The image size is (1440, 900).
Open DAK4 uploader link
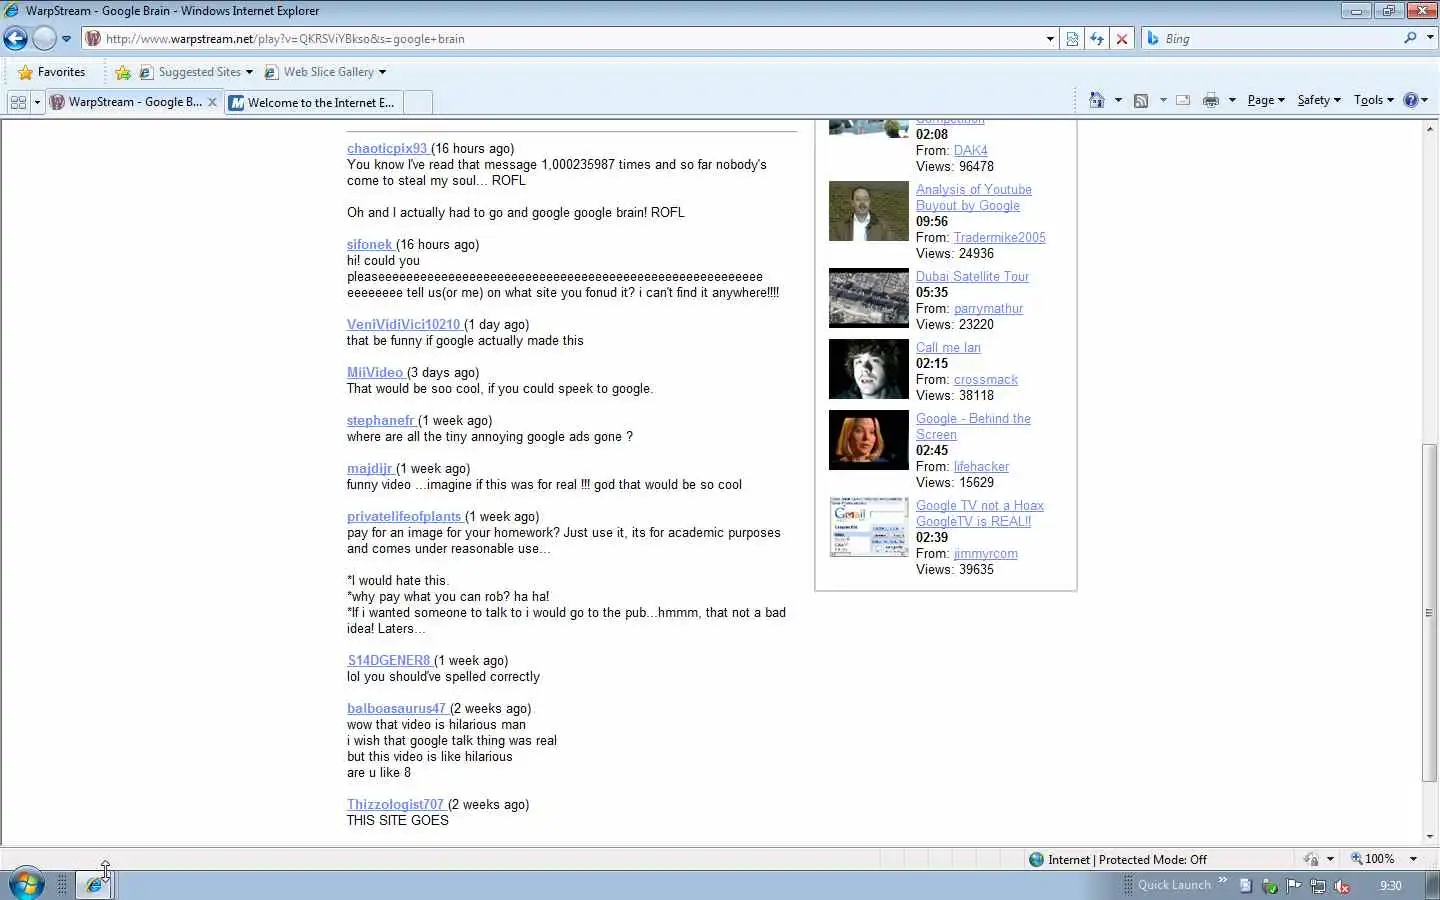coord(970,150)
